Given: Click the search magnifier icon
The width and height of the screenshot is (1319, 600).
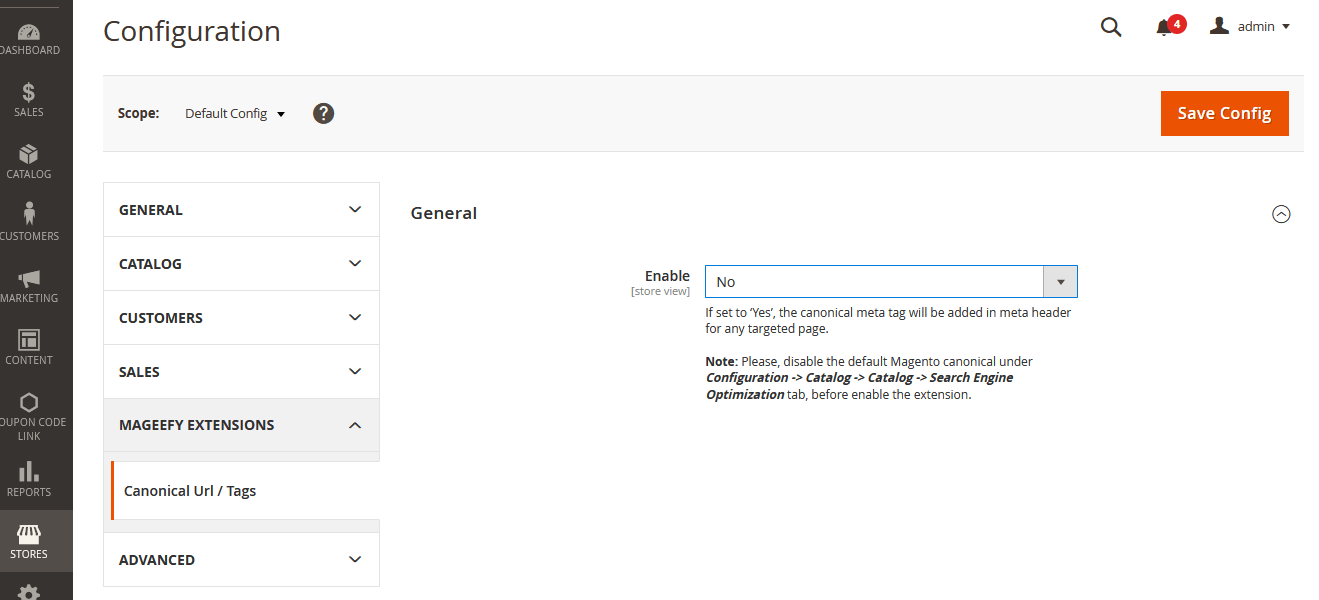Looking at the screenshot, I should coord(1111,27).
